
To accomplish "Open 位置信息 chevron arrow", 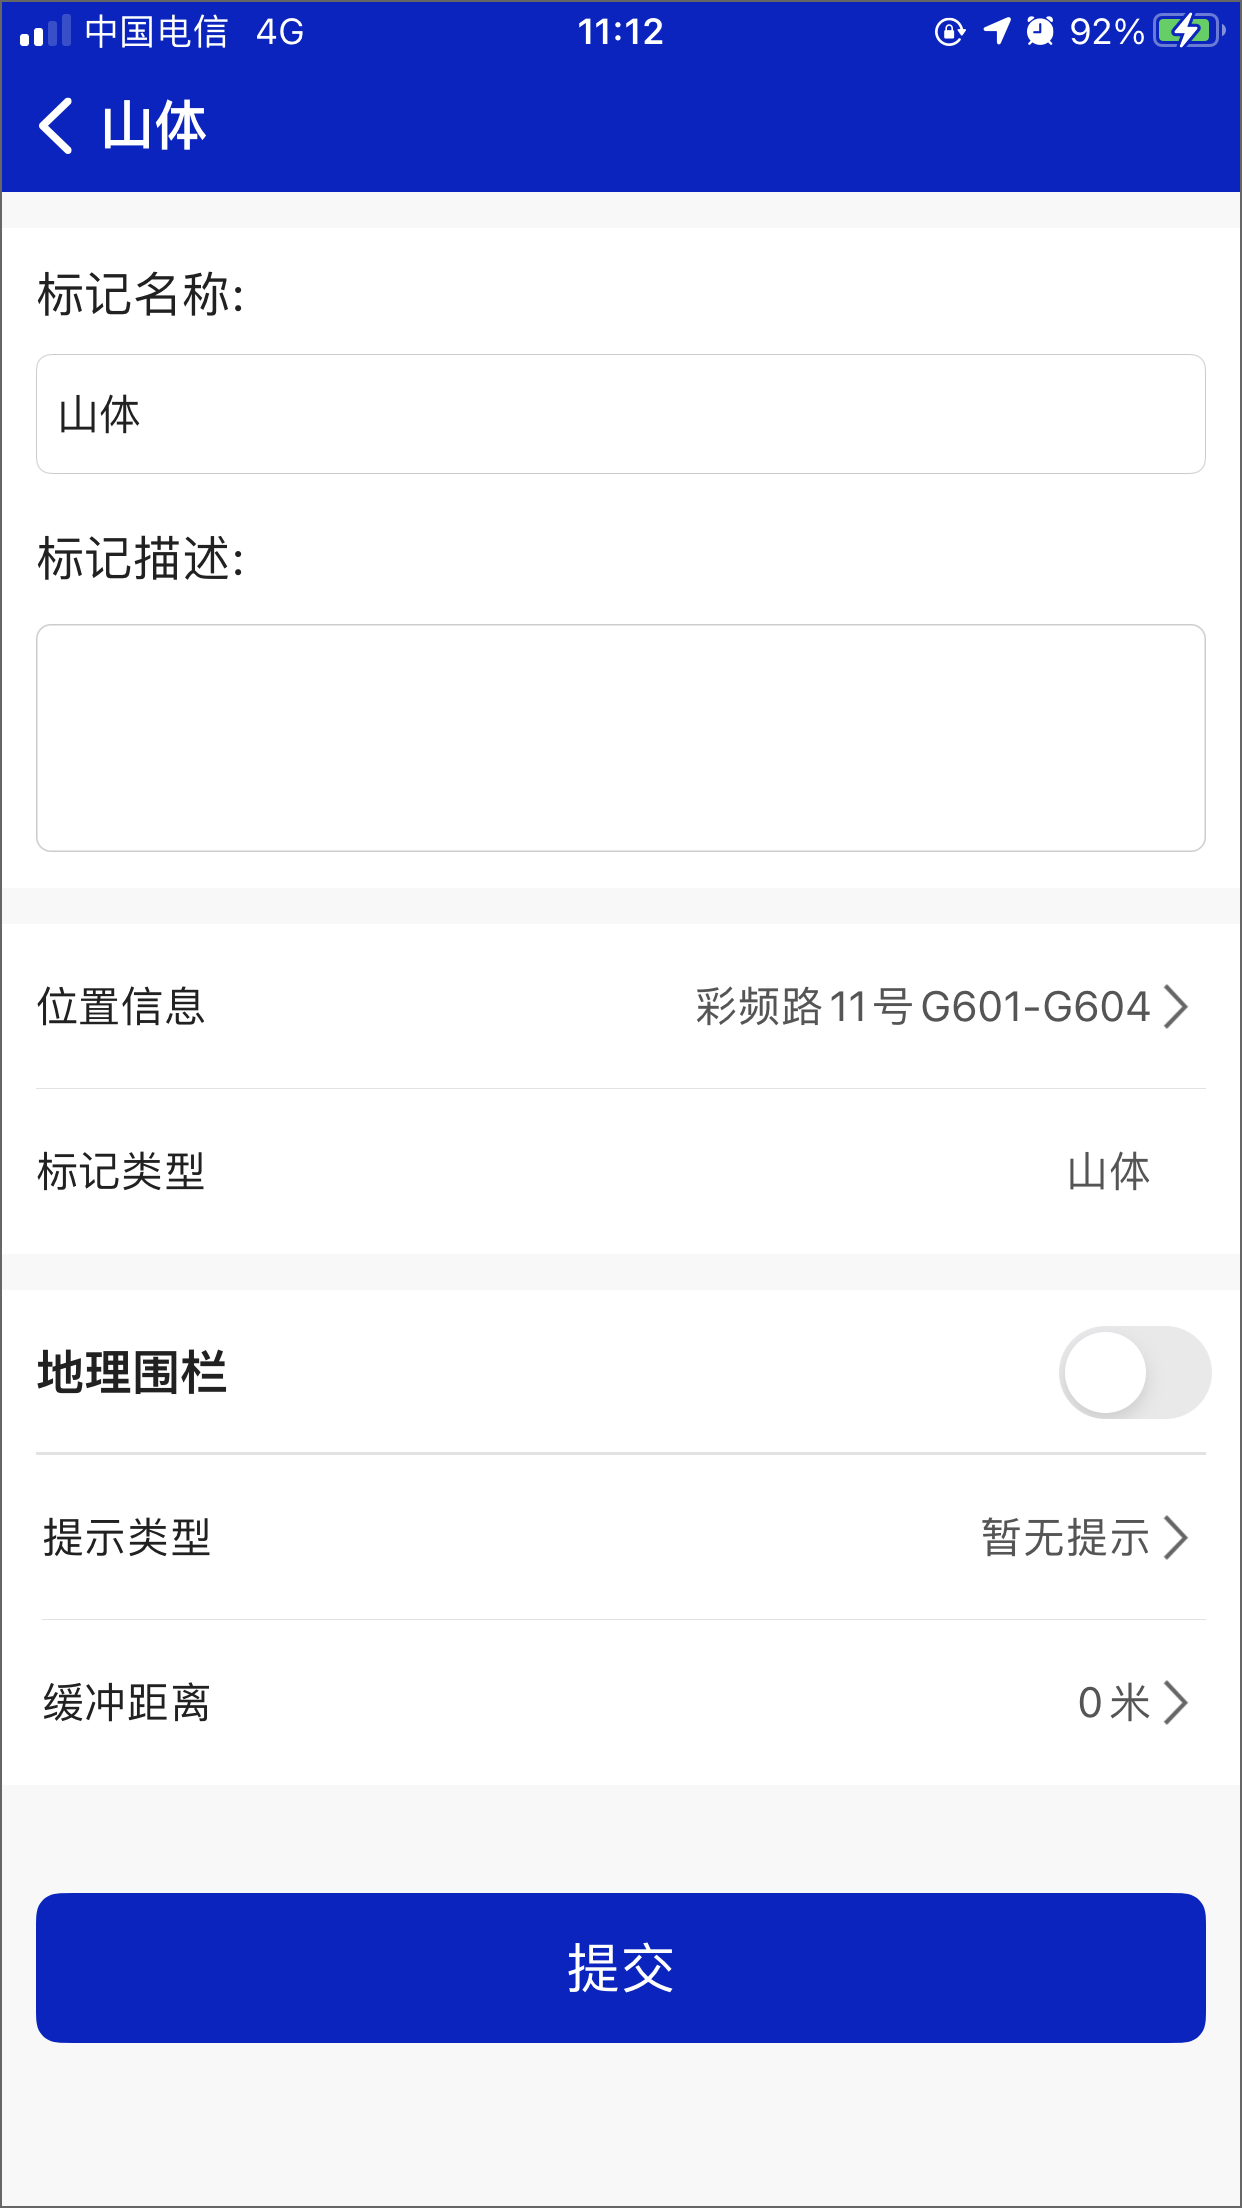I will coord(1176,1006).
